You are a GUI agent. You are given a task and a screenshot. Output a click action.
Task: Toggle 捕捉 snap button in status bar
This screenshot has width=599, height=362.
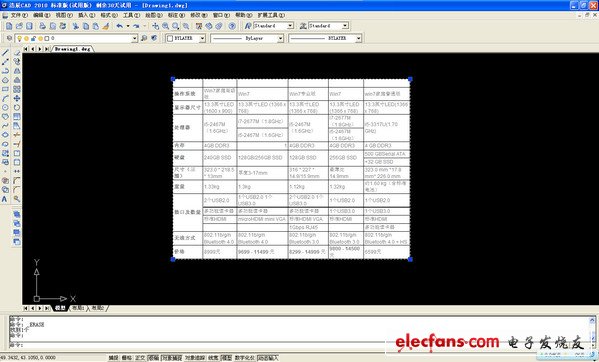click(x=113, y=358)
